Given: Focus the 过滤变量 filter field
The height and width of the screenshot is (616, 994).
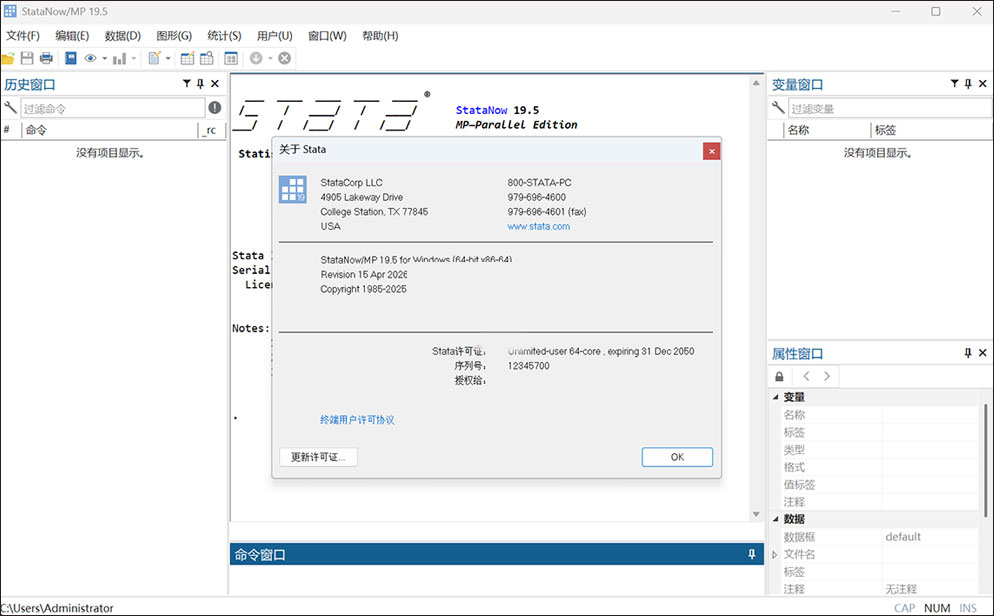Looking at the screenshot, I should pyautogui.click(x=890, y=108).
